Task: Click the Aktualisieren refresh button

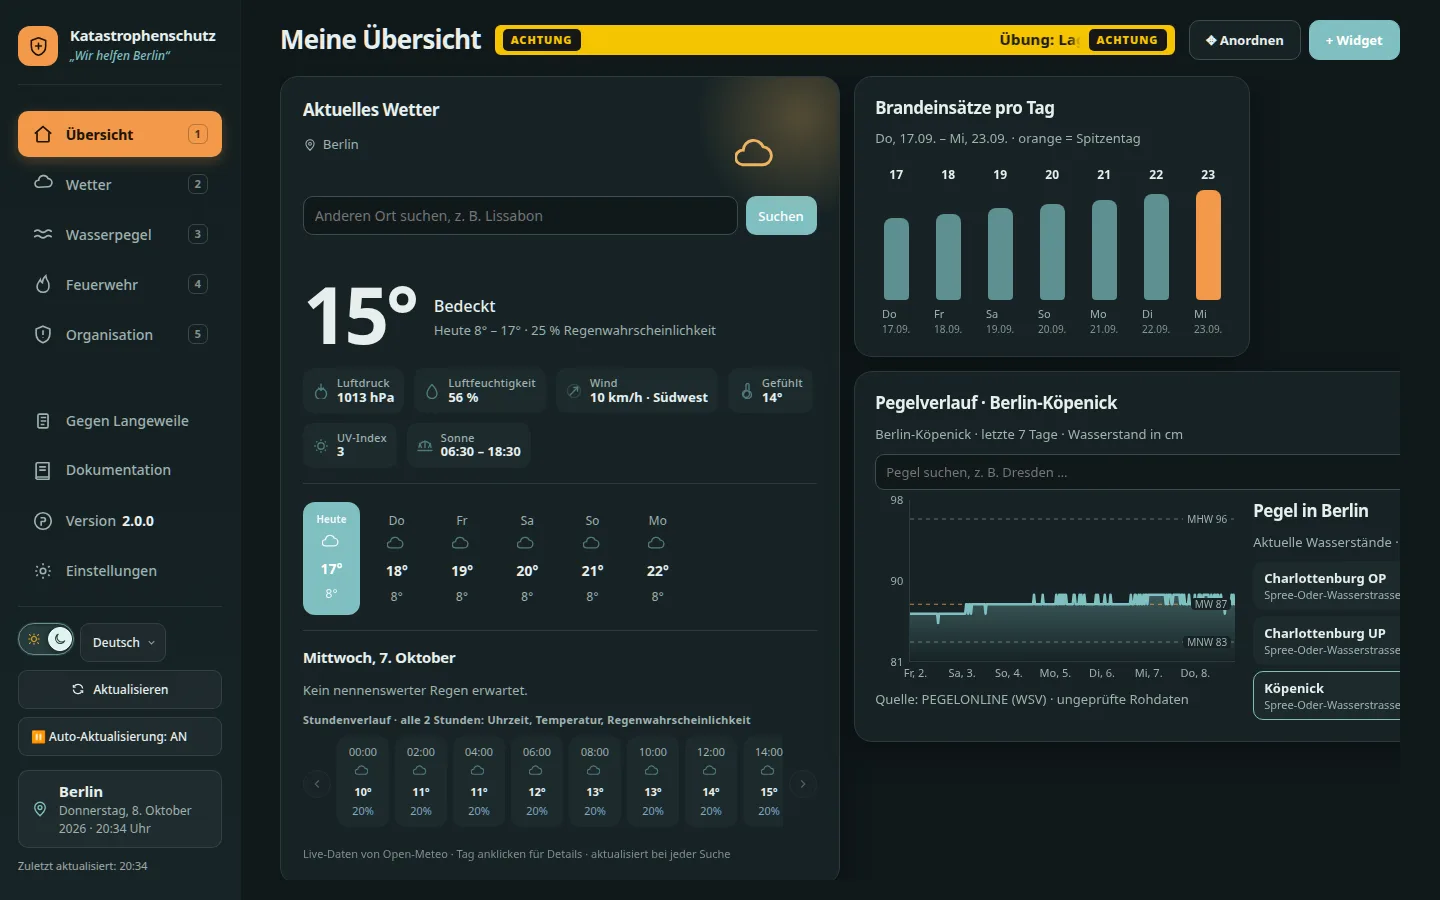Action: tap(120, 689)
